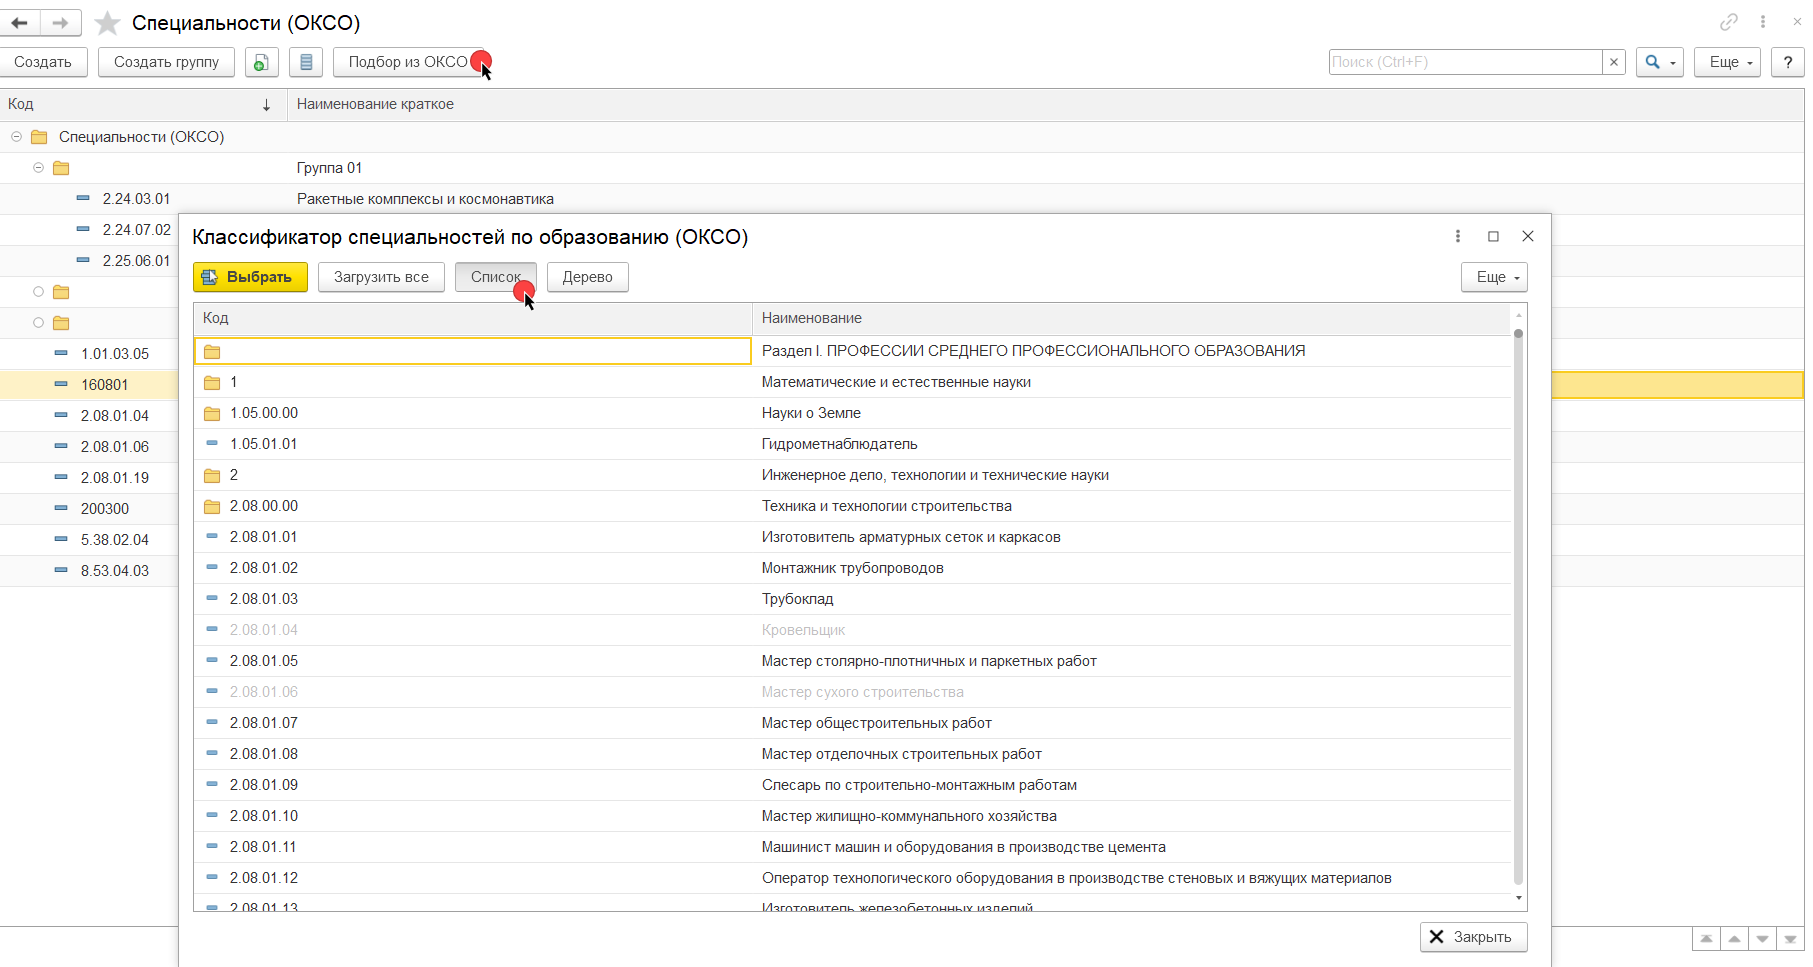
Task: Clear the search field with X
Action: tap(1613, 62)
